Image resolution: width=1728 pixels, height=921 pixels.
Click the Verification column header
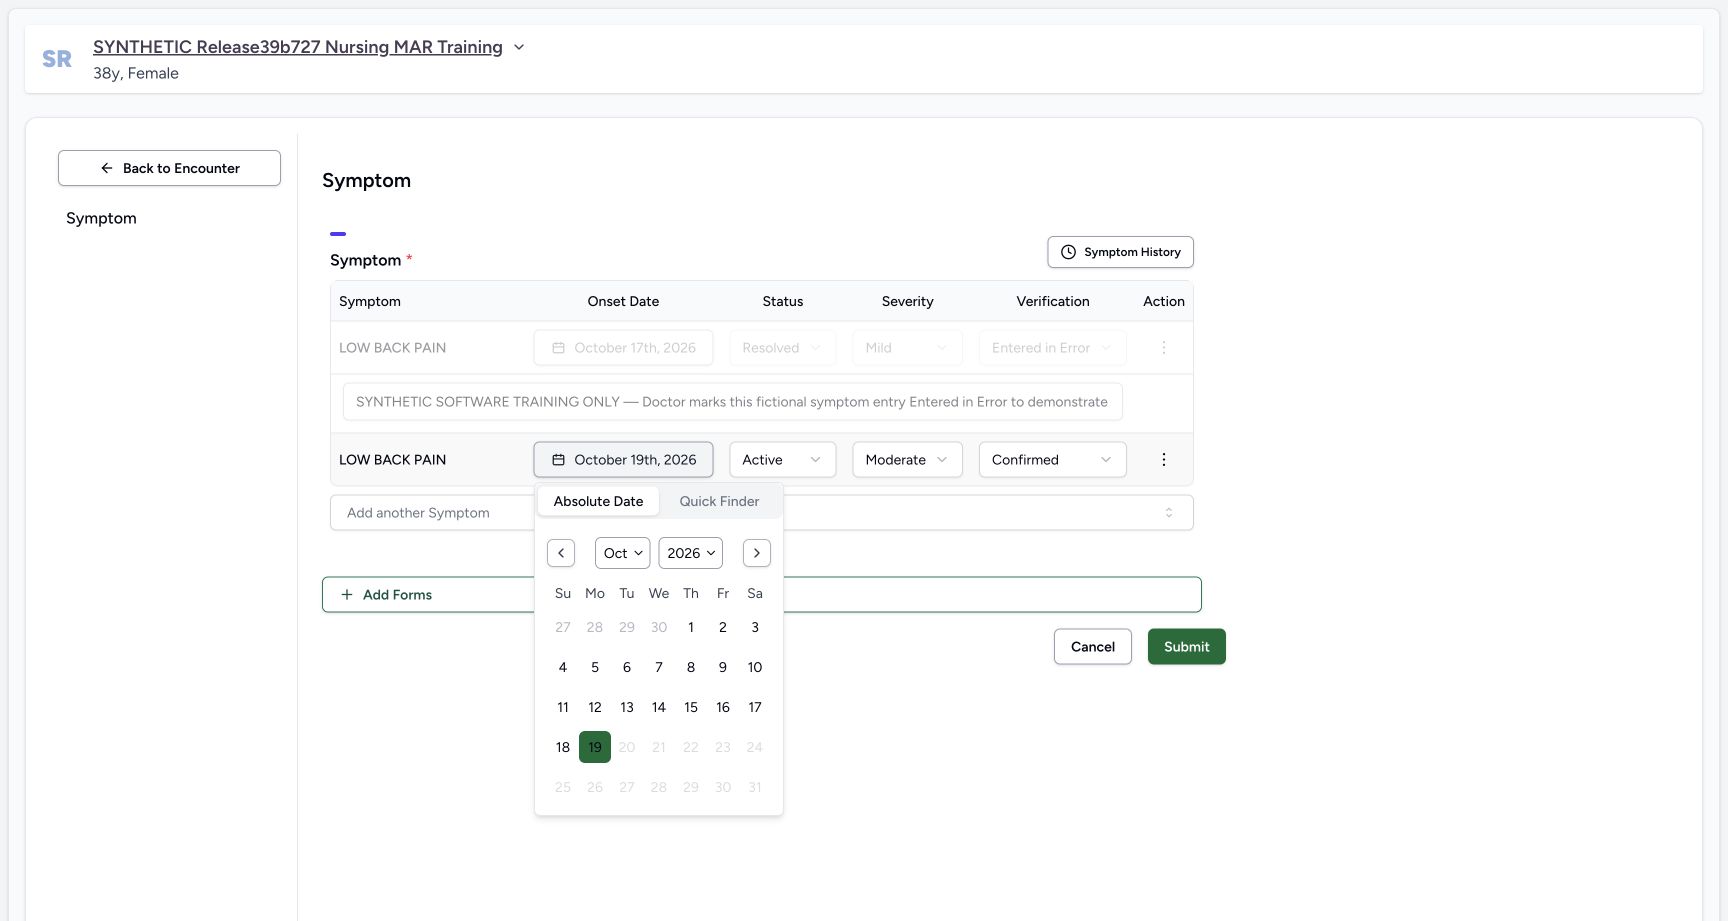(1053, 301)
